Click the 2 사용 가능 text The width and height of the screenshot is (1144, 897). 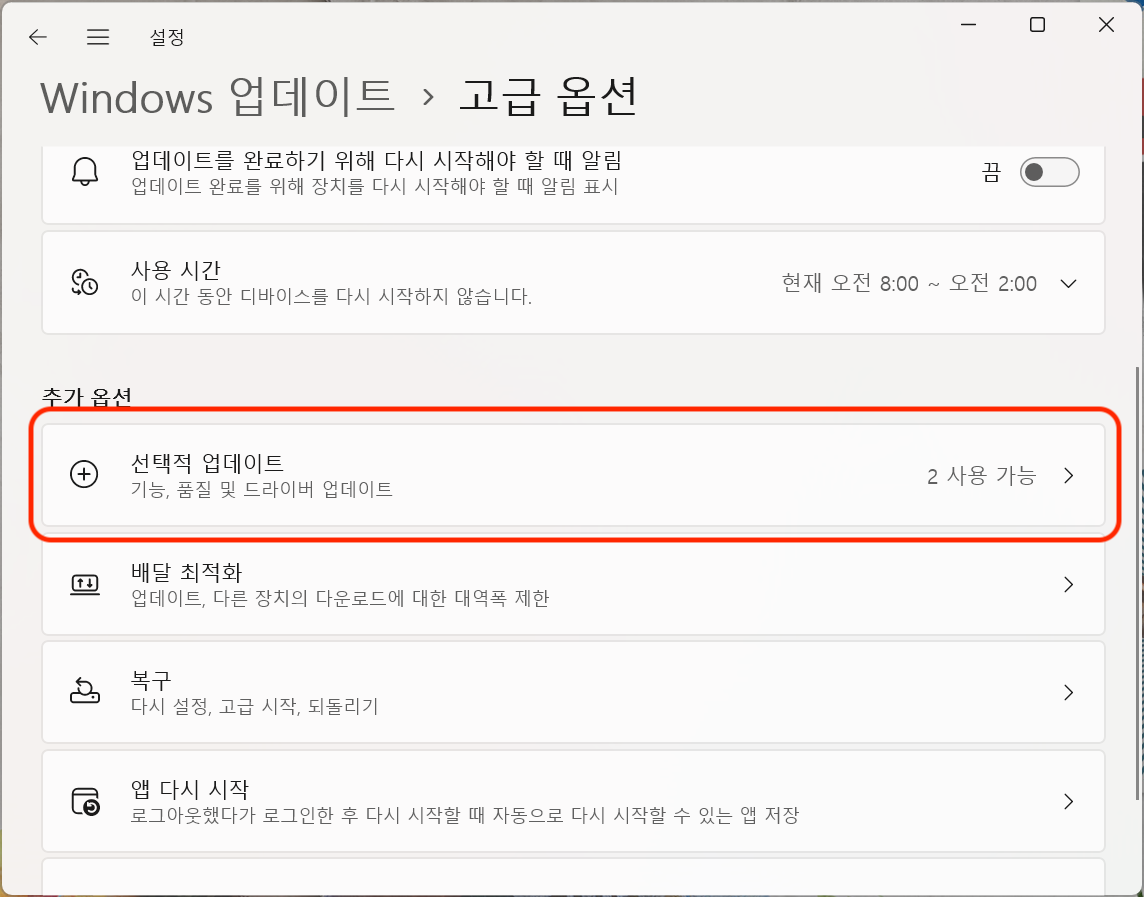coord(981,476)
